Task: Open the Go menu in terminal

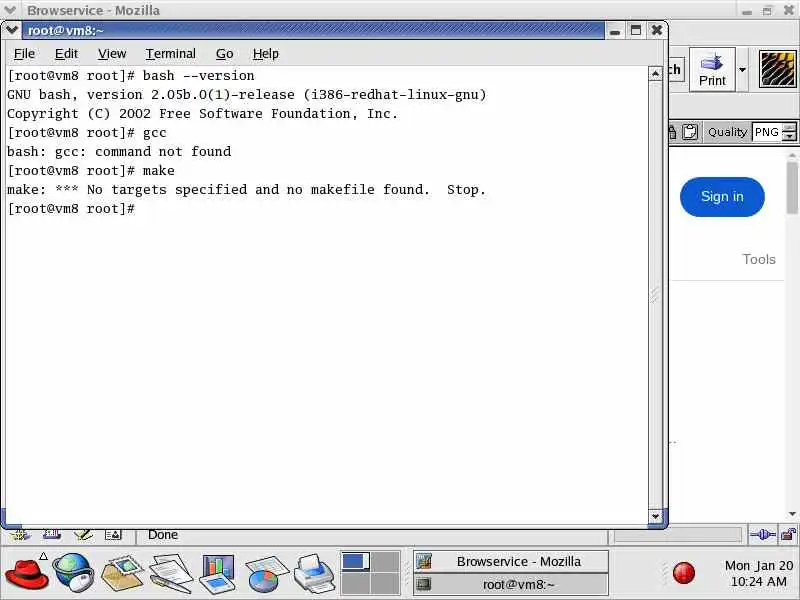Action: [x=224, y=54]
